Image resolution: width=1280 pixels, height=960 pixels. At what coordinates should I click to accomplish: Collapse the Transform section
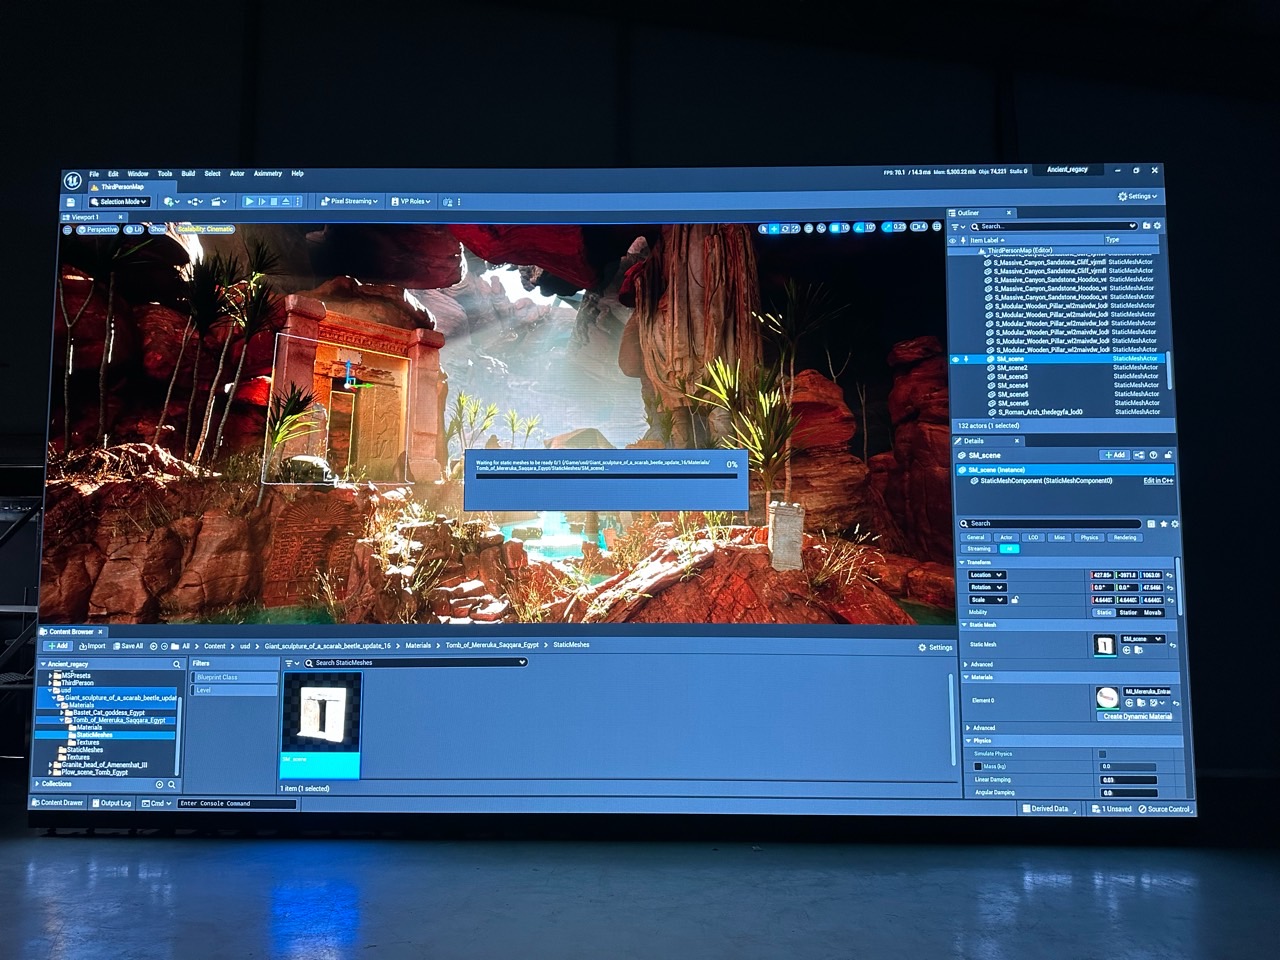point(964,562)
